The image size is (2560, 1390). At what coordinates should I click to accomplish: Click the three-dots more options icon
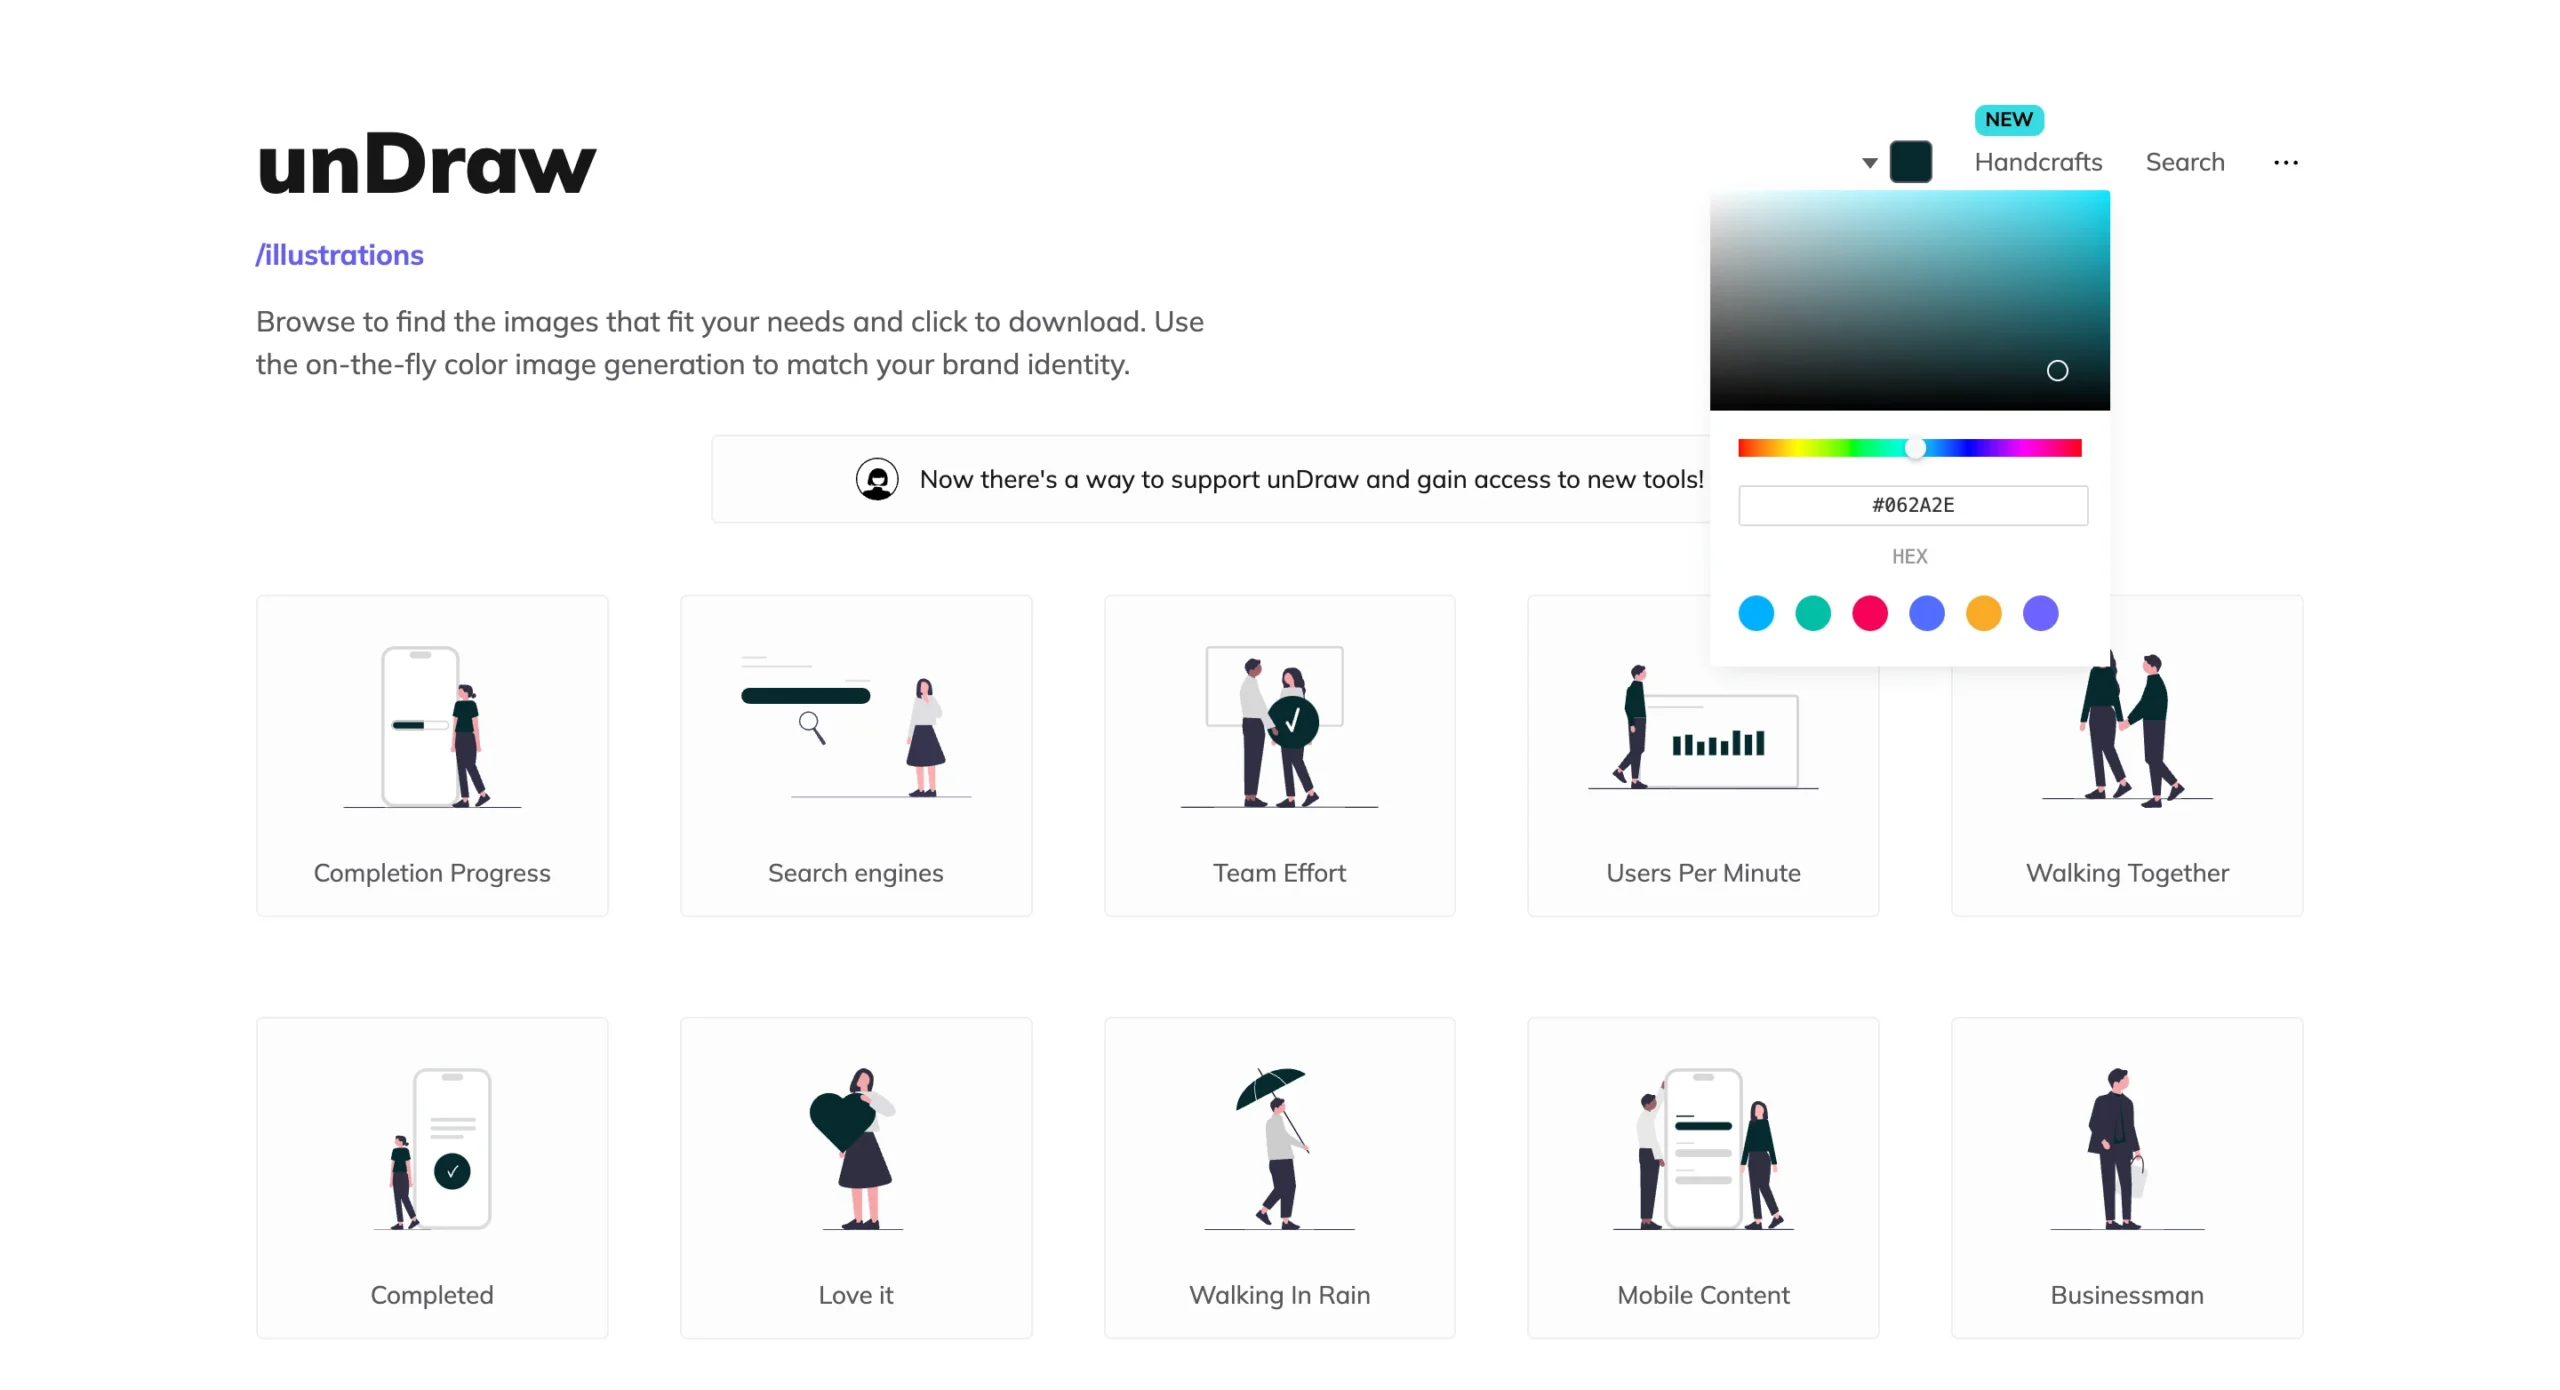2285,162
